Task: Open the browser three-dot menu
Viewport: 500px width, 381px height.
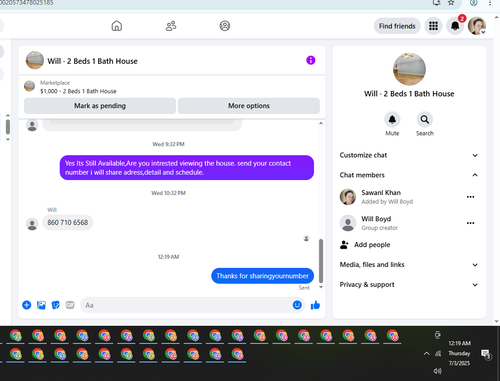Action: (x=490, y=3)
